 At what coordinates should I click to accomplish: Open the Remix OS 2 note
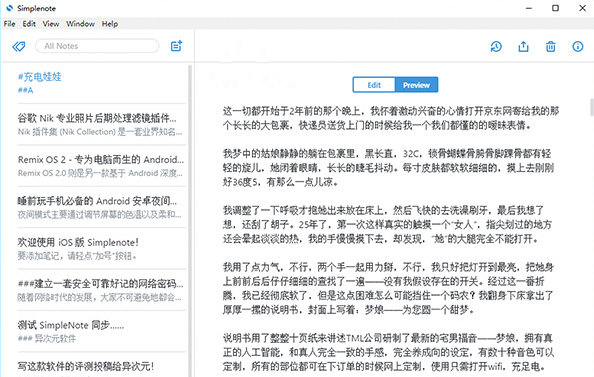(102, 166)
